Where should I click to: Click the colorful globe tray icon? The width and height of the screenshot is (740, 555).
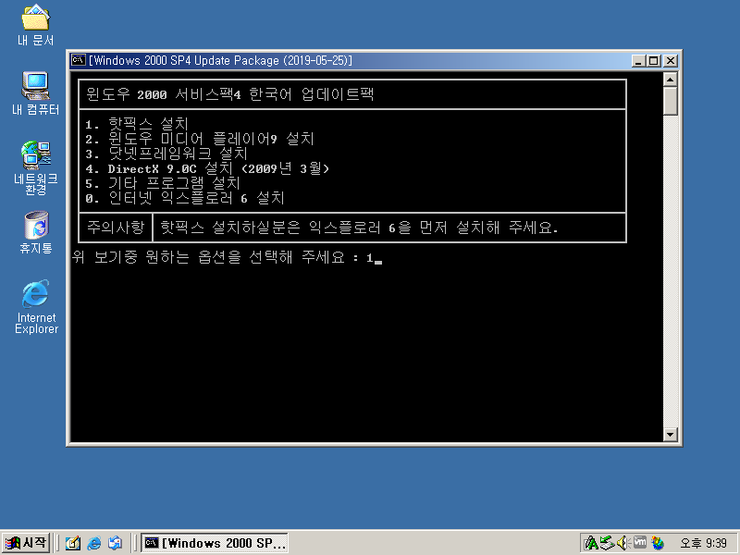(x=657, y=543)
